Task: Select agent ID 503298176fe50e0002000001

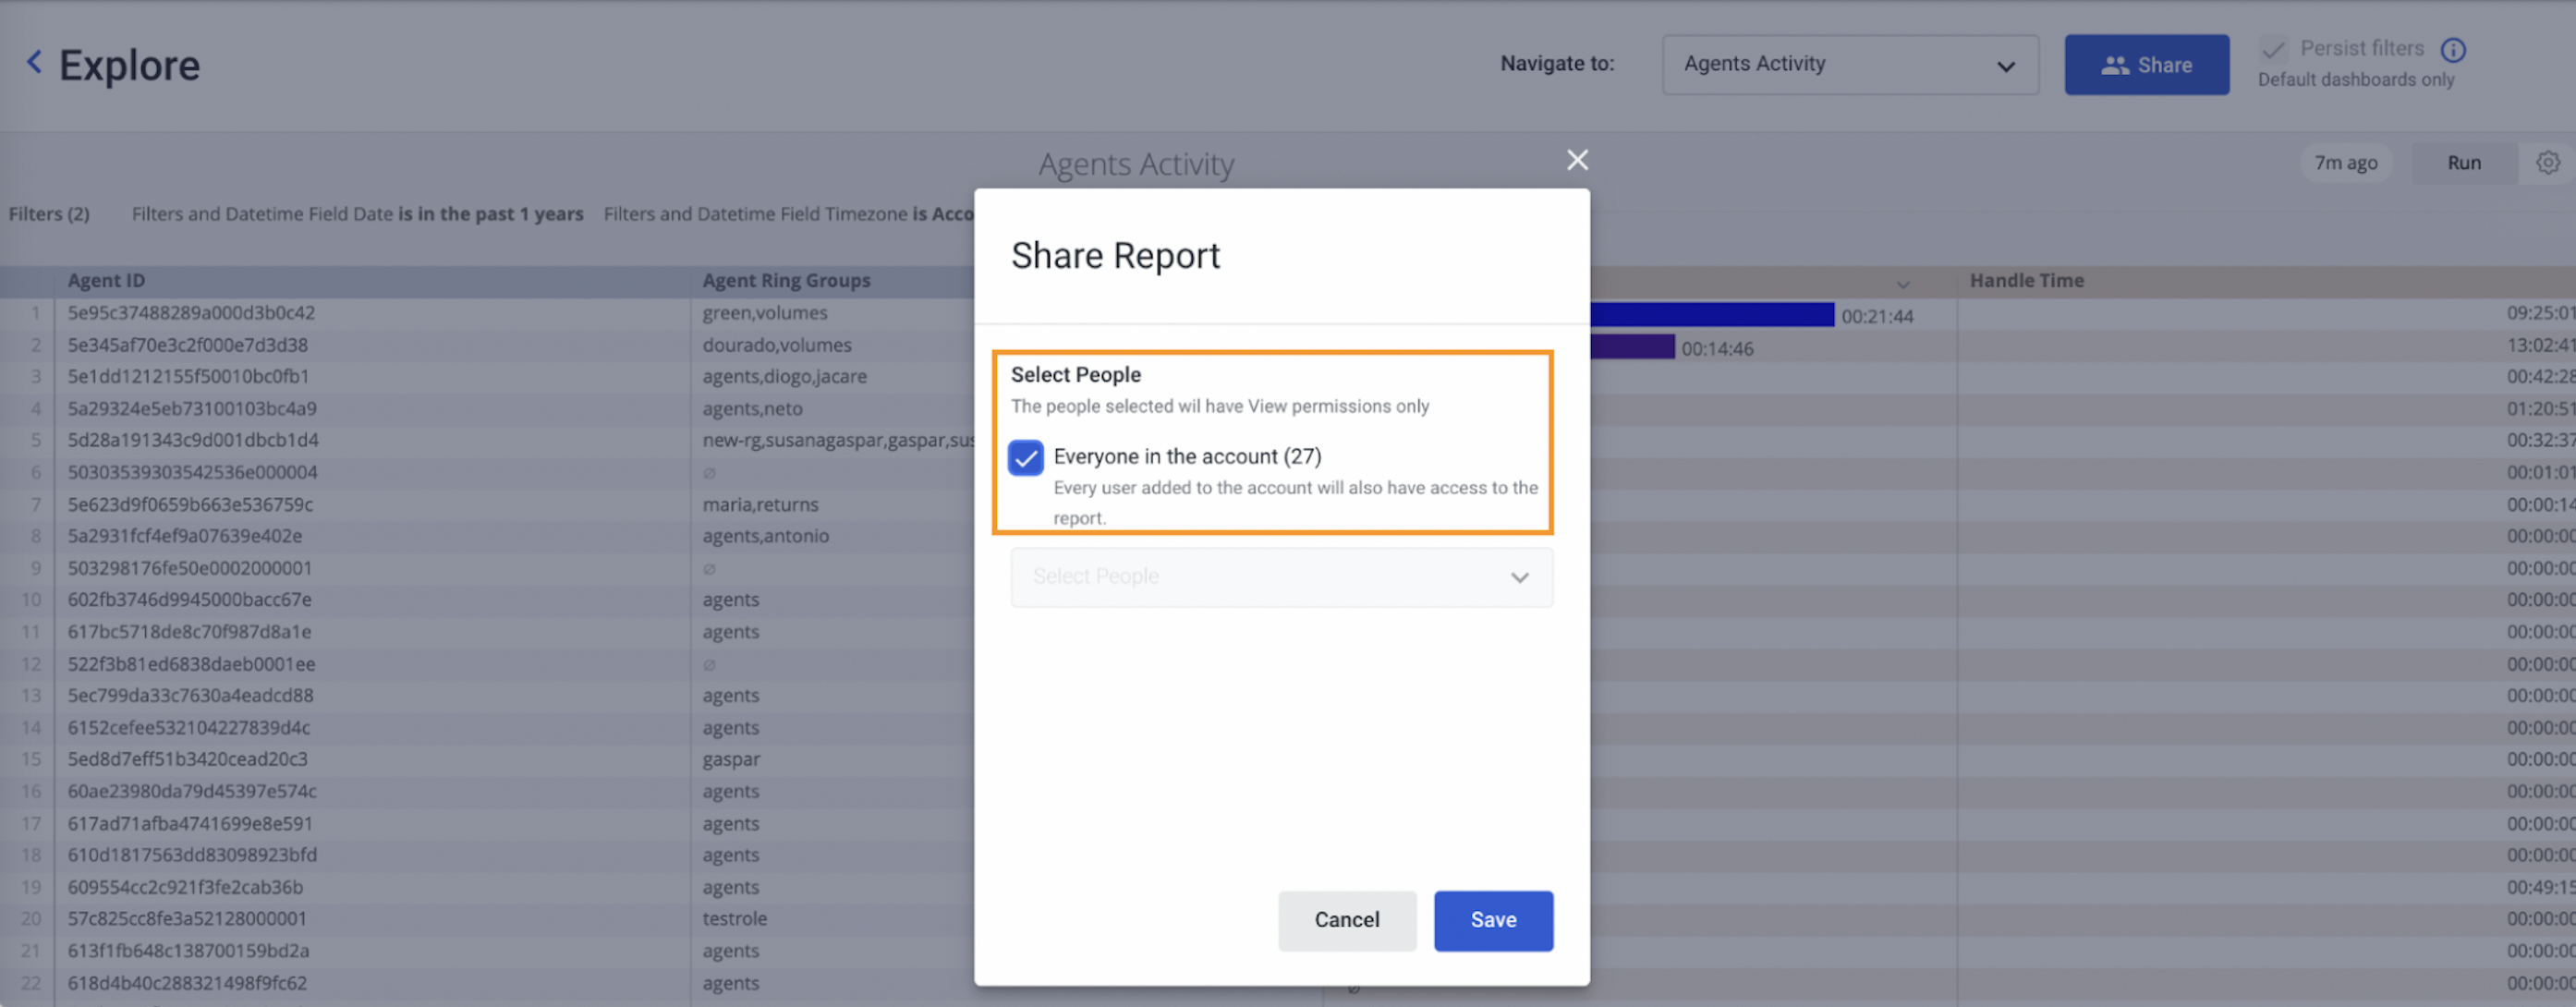Action: [190, 568]
